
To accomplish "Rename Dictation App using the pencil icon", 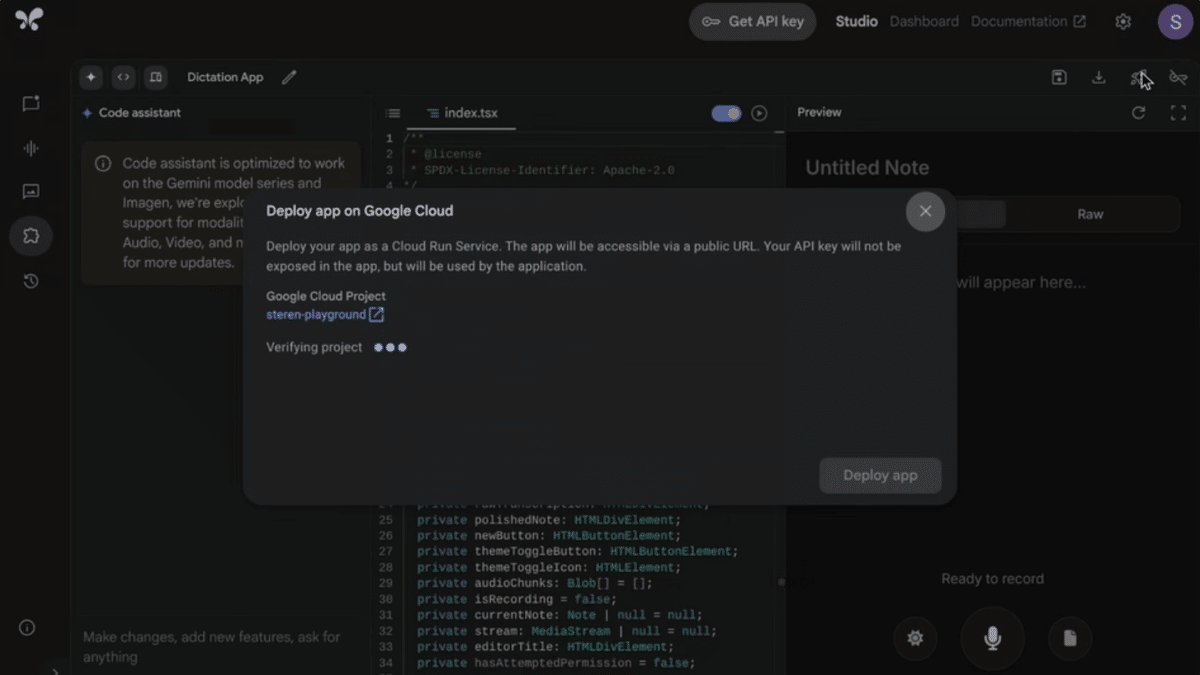I will (289, 77).
